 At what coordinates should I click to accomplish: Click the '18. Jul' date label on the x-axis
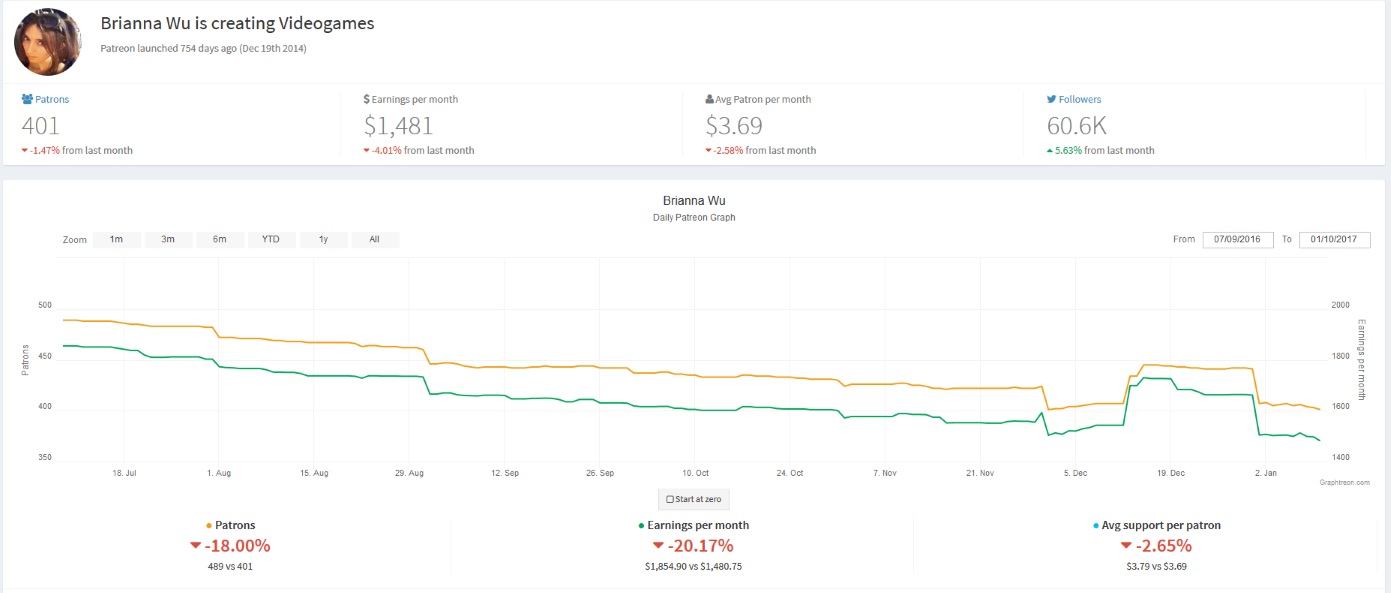(124, 472)
